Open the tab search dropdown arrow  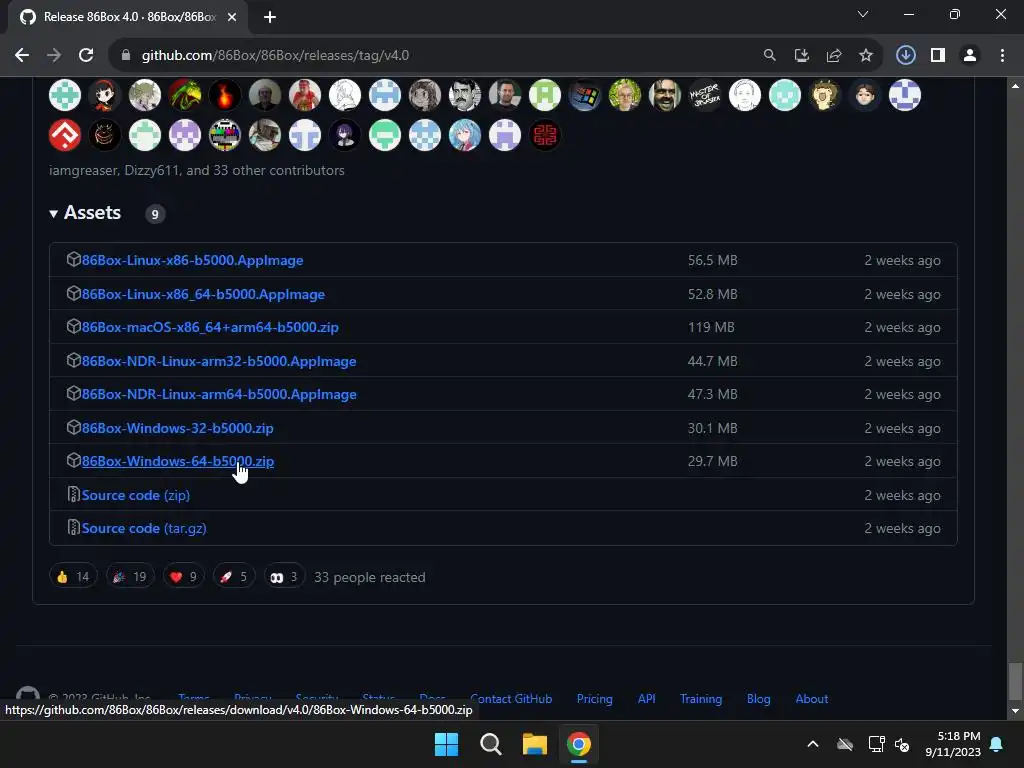tap(863, 14)
